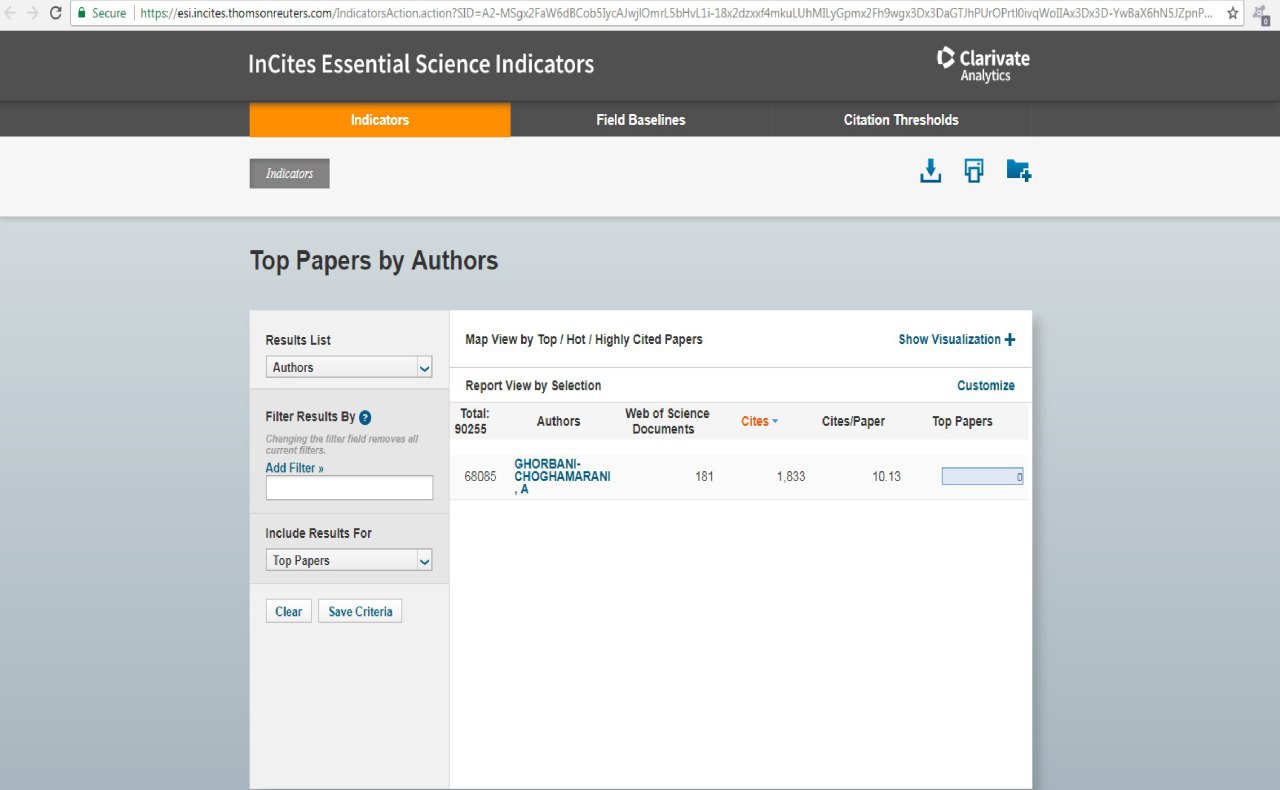Screen dimensions: 1280x790
Task: Click the Authors column header
Action: pos(558,421)
